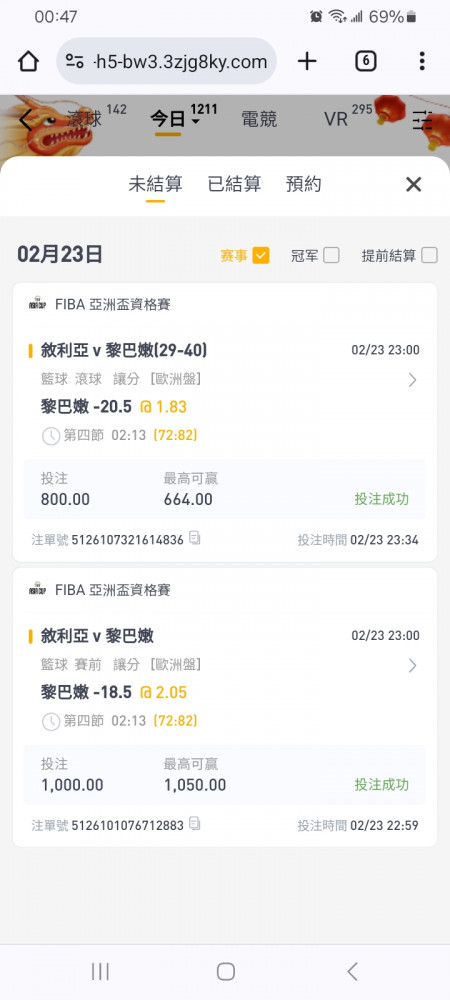
Task: Switch to the 預約 tab
Action: (303, 184)
